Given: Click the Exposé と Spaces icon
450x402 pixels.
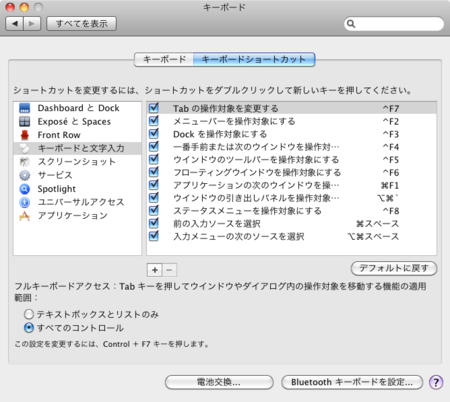Looking at the screenshot, I should (25, 121).
